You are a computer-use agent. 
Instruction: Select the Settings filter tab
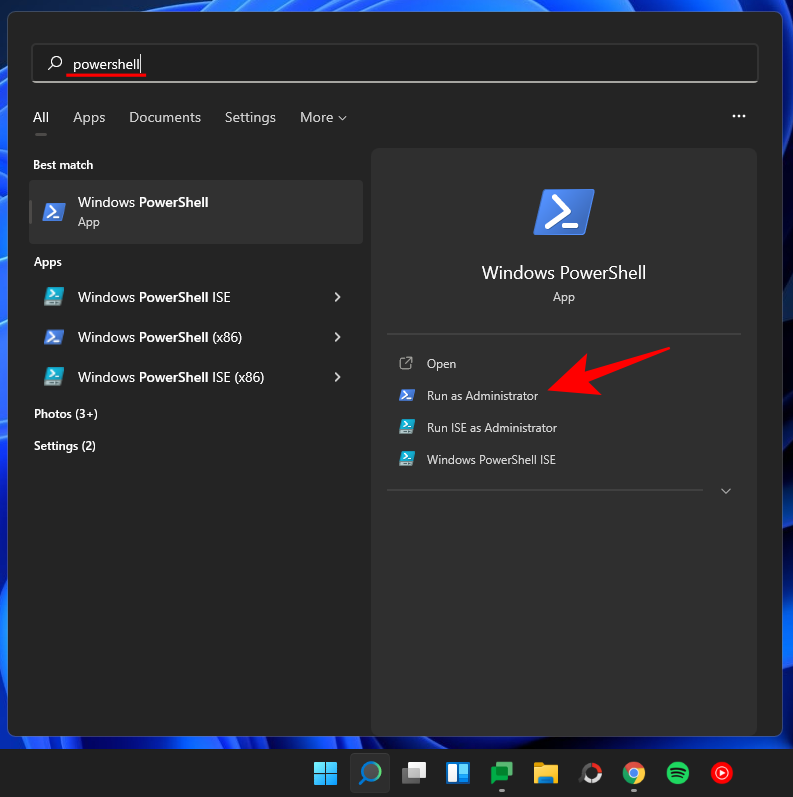tap(250, 117)
